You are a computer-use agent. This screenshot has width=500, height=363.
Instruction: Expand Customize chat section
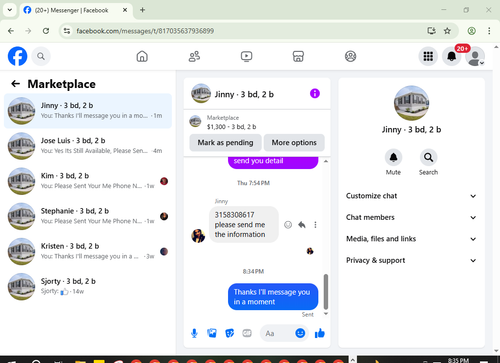point(411,196)
